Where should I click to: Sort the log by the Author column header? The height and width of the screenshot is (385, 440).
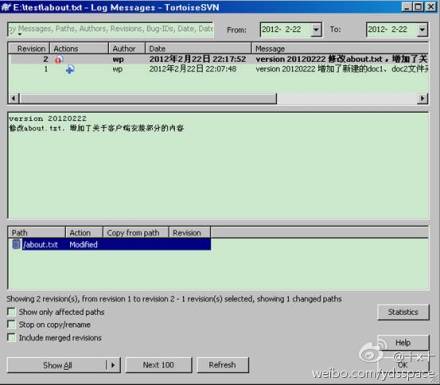click(x=127, y=49)
